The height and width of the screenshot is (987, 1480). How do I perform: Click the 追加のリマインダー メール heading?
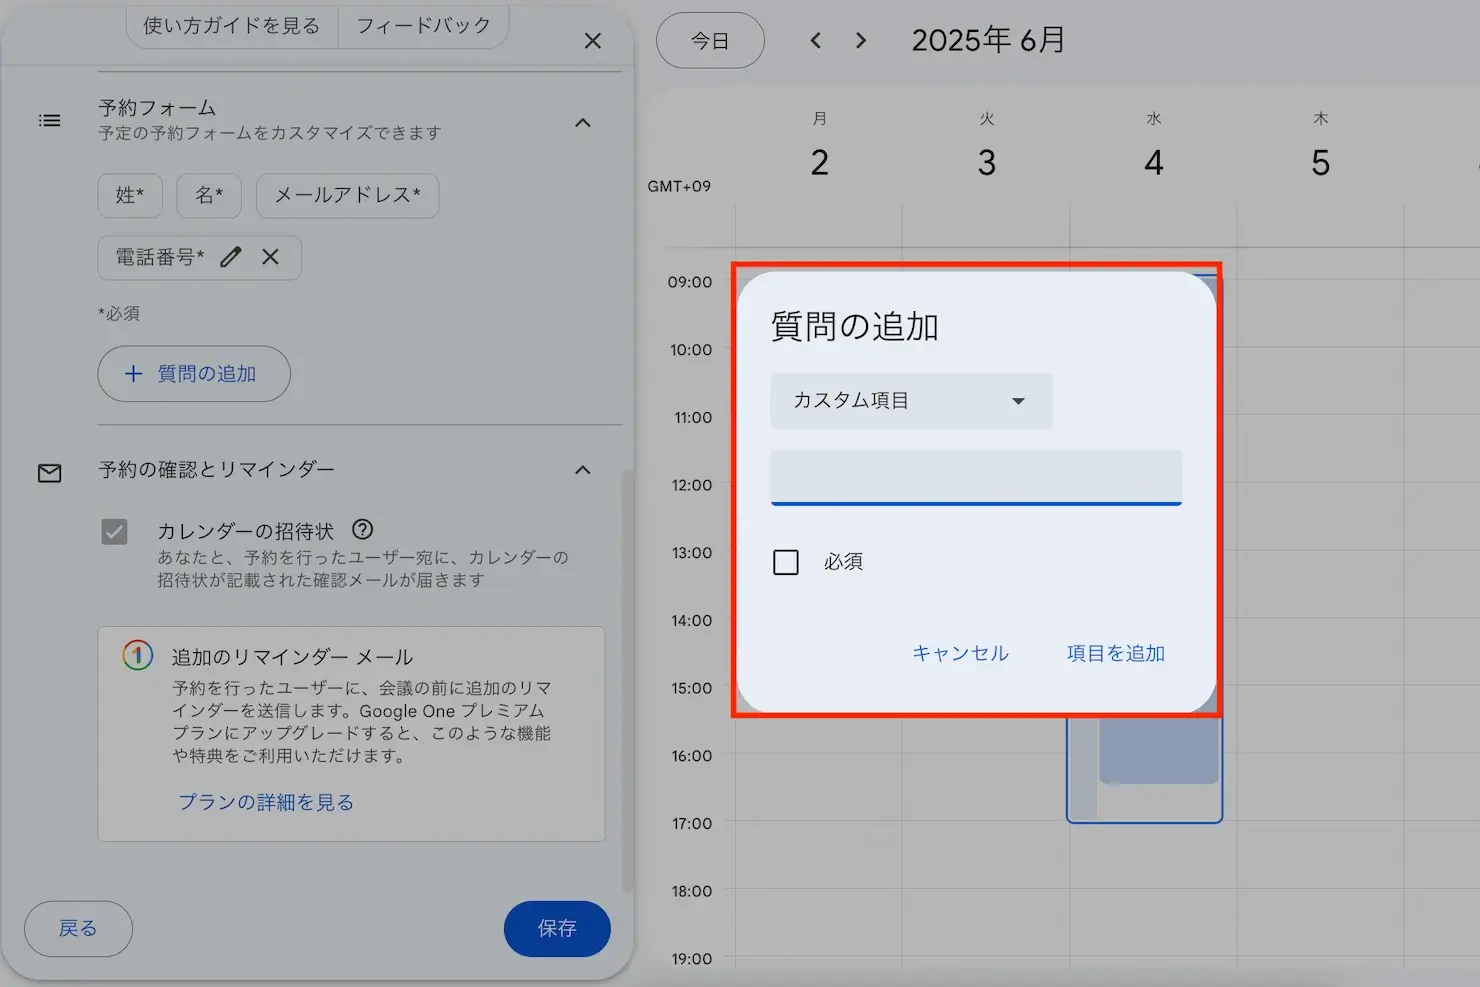(x=292, y=657)
